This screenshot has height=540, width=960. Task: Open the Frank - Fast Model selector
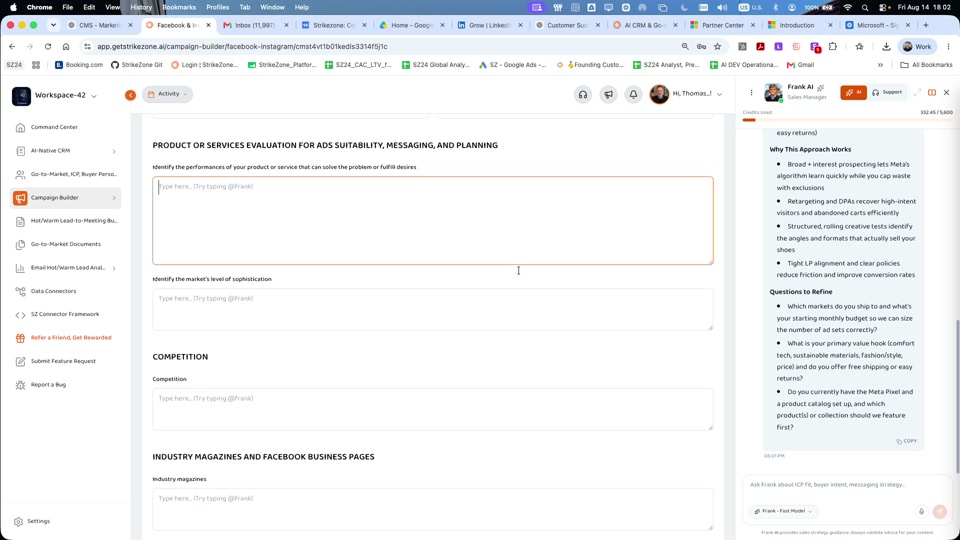pos(783,511)
